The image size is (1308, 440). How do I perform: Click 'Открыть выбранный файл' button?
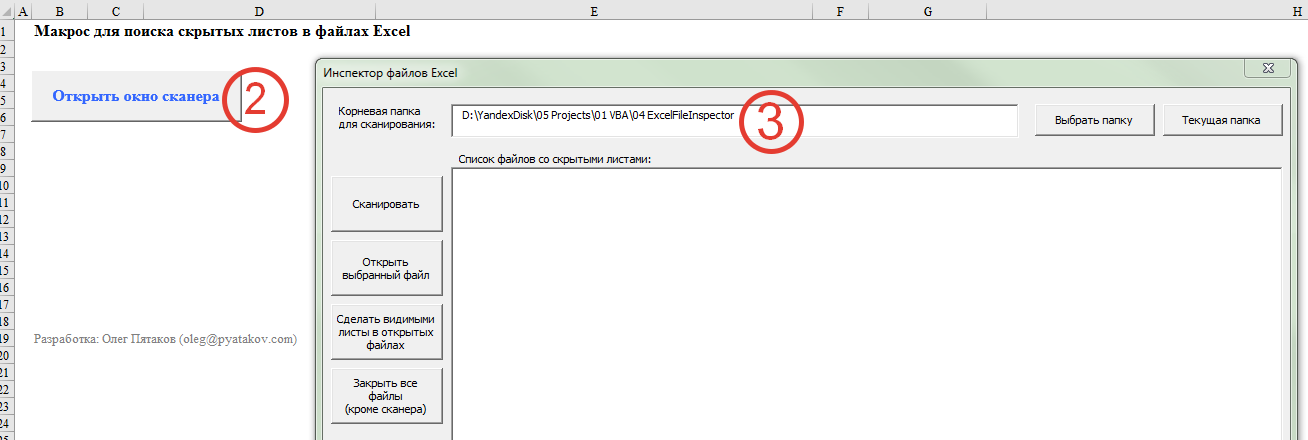(x=386, y=268)
